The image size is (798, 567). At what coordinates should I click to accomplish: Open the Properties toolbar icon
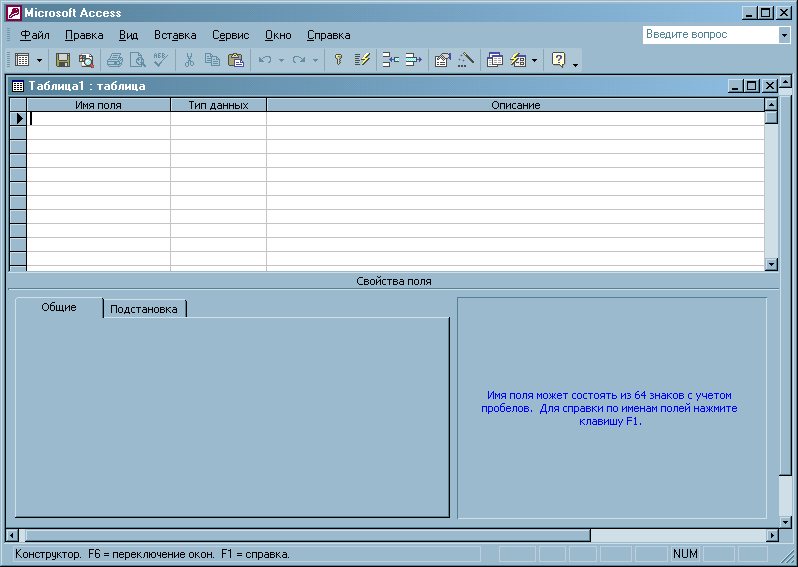click(x=443, y=60)
